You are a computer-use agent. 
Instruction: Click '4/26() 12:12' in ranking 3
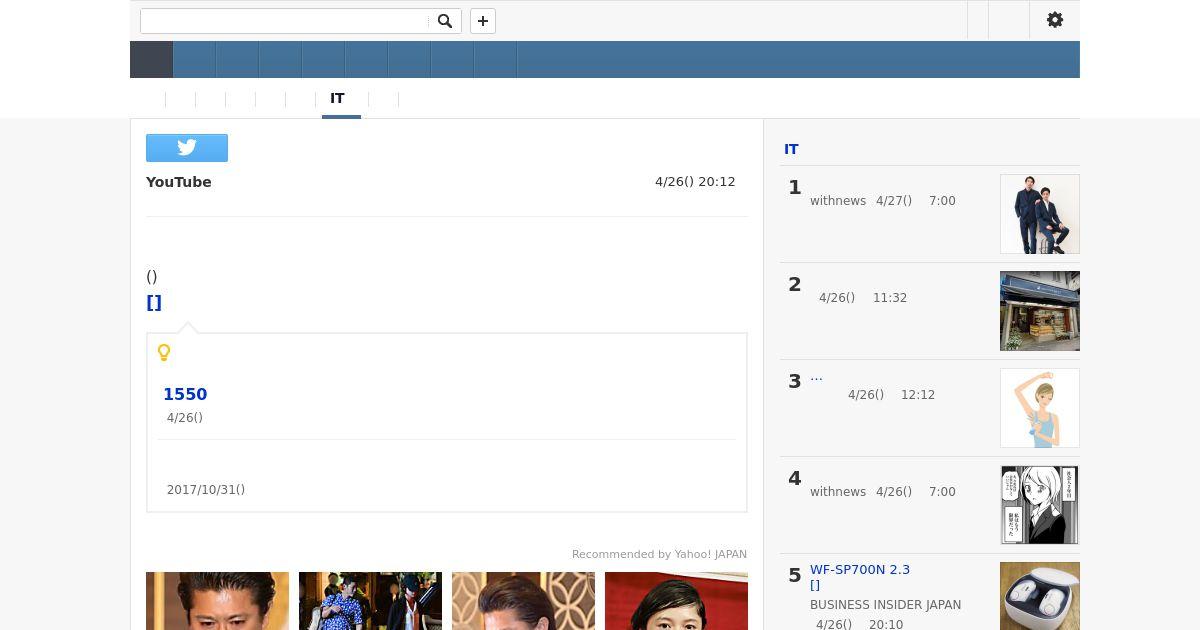(x=892, y=395)
